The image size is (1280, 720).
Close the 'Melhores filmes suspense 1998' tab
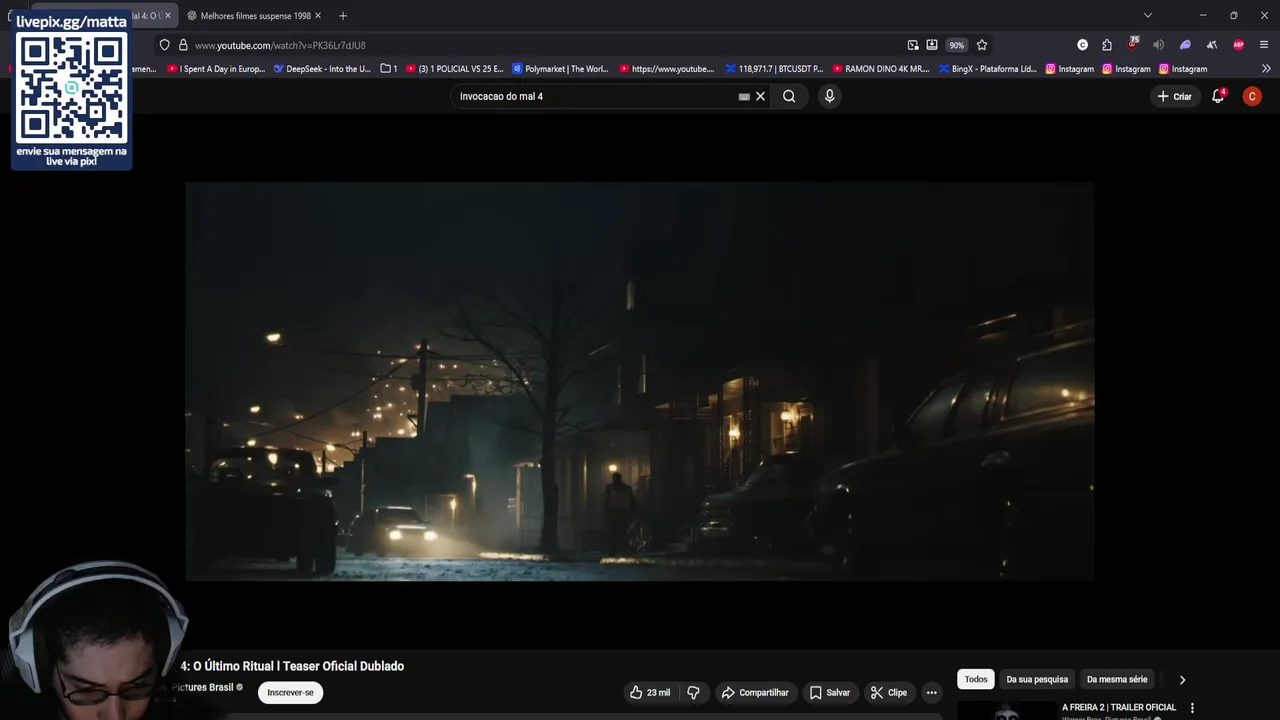[x=318, y=15]
